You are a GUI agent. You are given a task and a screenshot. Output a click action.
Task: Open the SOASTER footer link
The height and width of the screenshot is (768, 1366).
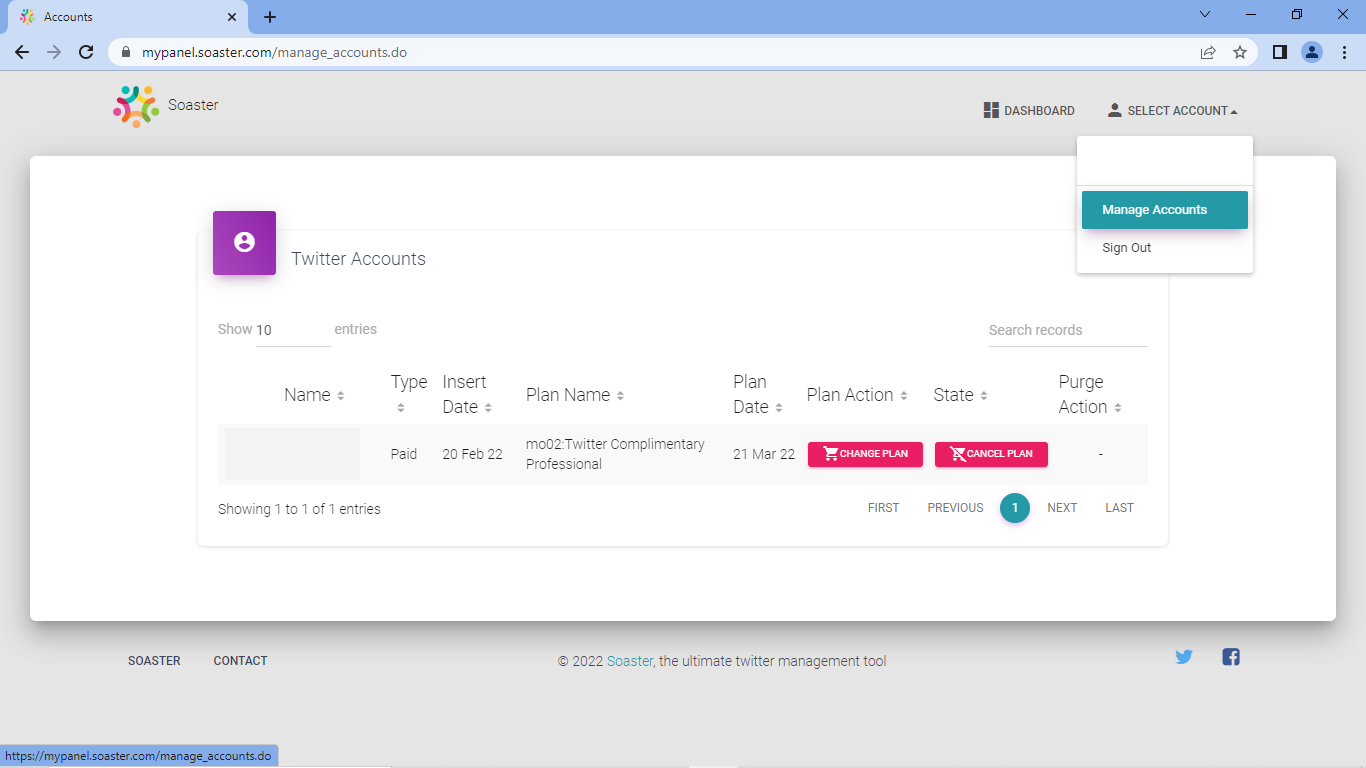click(x=154, y=661)
